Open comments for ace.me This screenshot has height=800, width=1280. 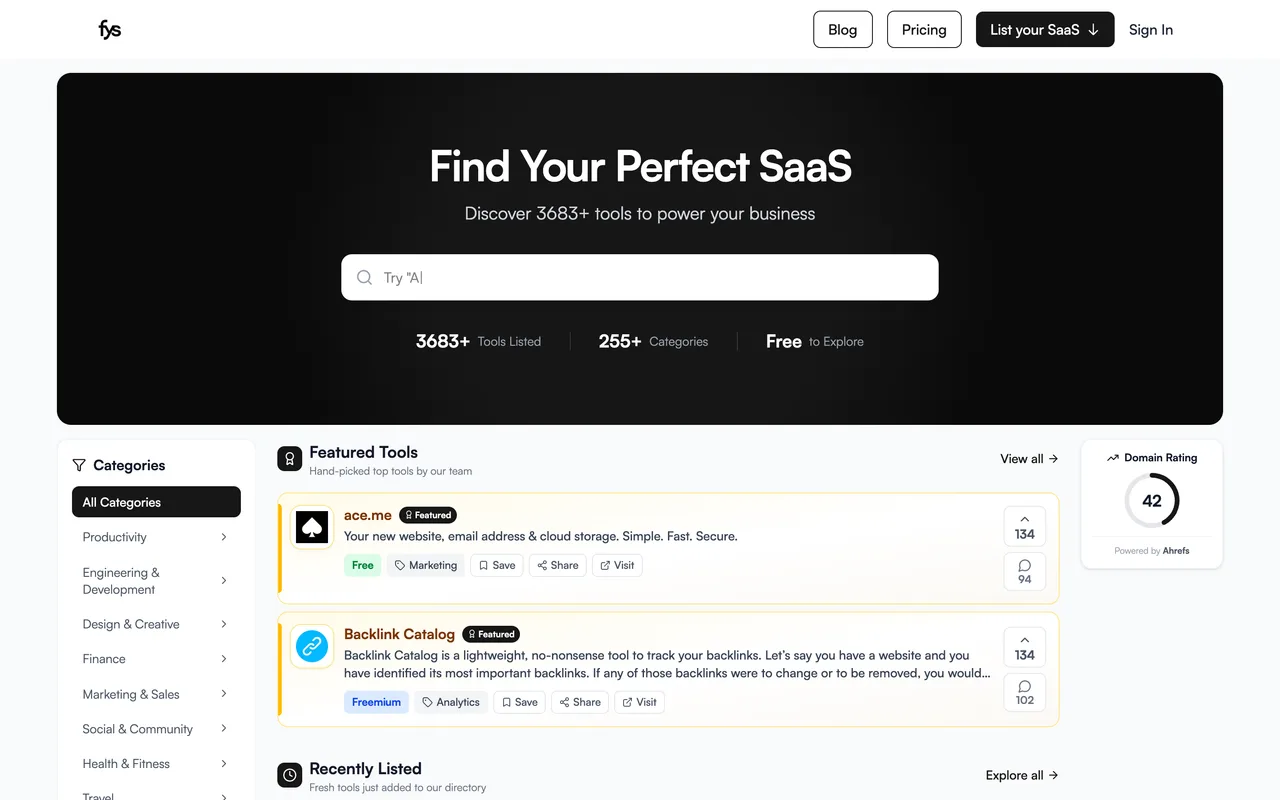(1024, 572)
